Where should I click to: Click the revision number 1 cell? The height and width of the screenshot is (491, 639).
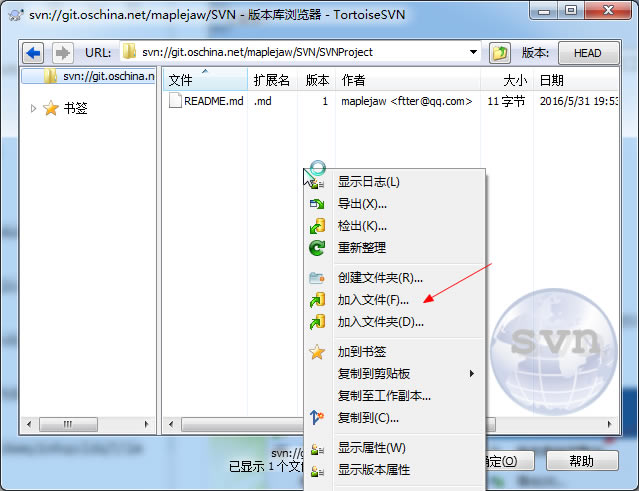pyautogui.click(x=325, y=101)
